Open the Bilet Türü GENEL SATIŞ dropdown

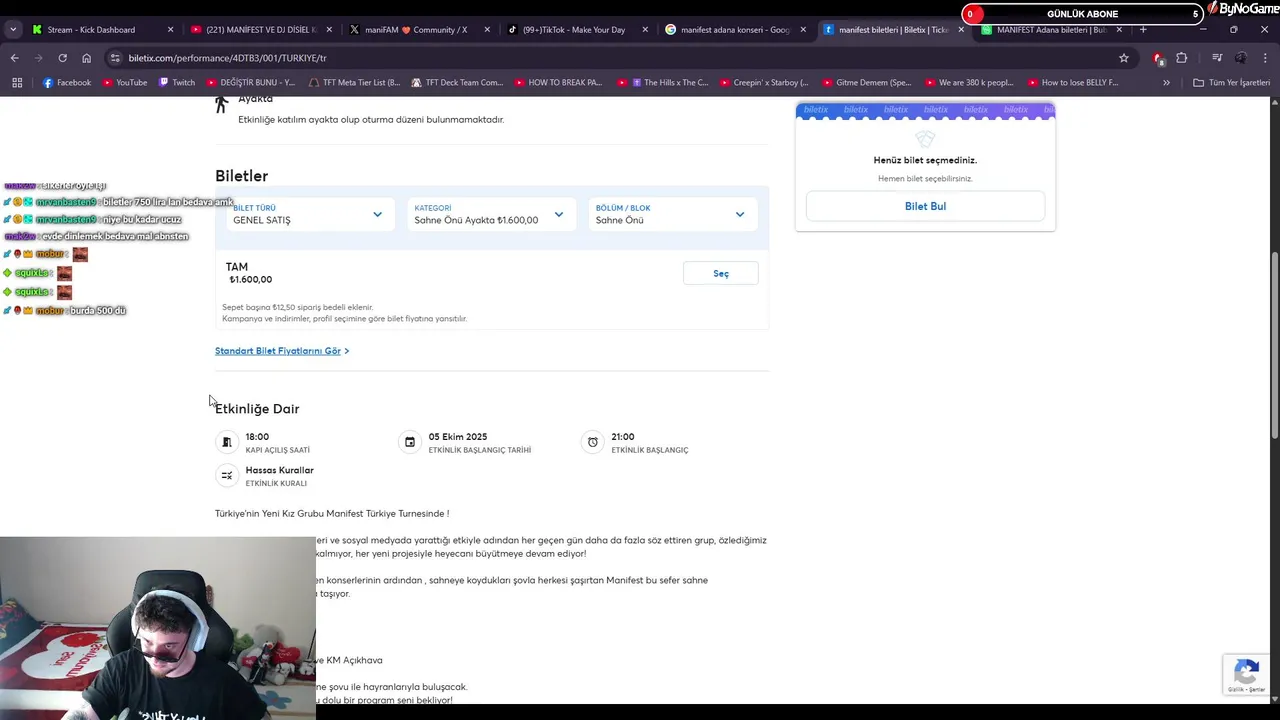coord(309,214)
